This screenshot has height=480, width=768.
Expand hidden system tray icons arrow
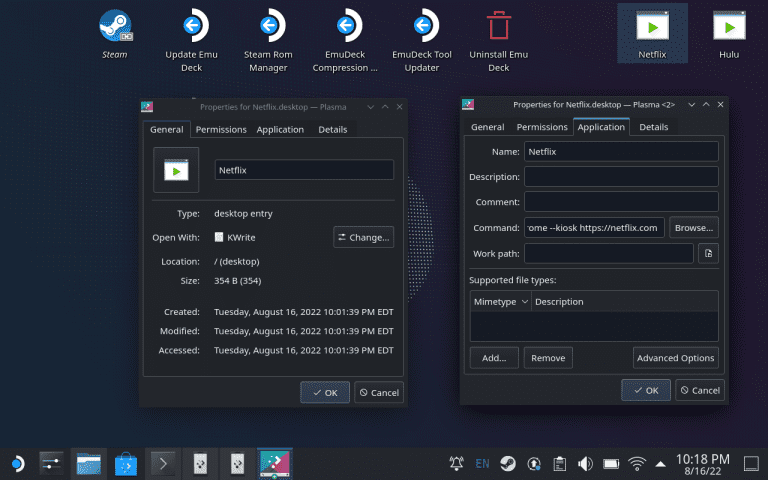(x=660, y=464)
